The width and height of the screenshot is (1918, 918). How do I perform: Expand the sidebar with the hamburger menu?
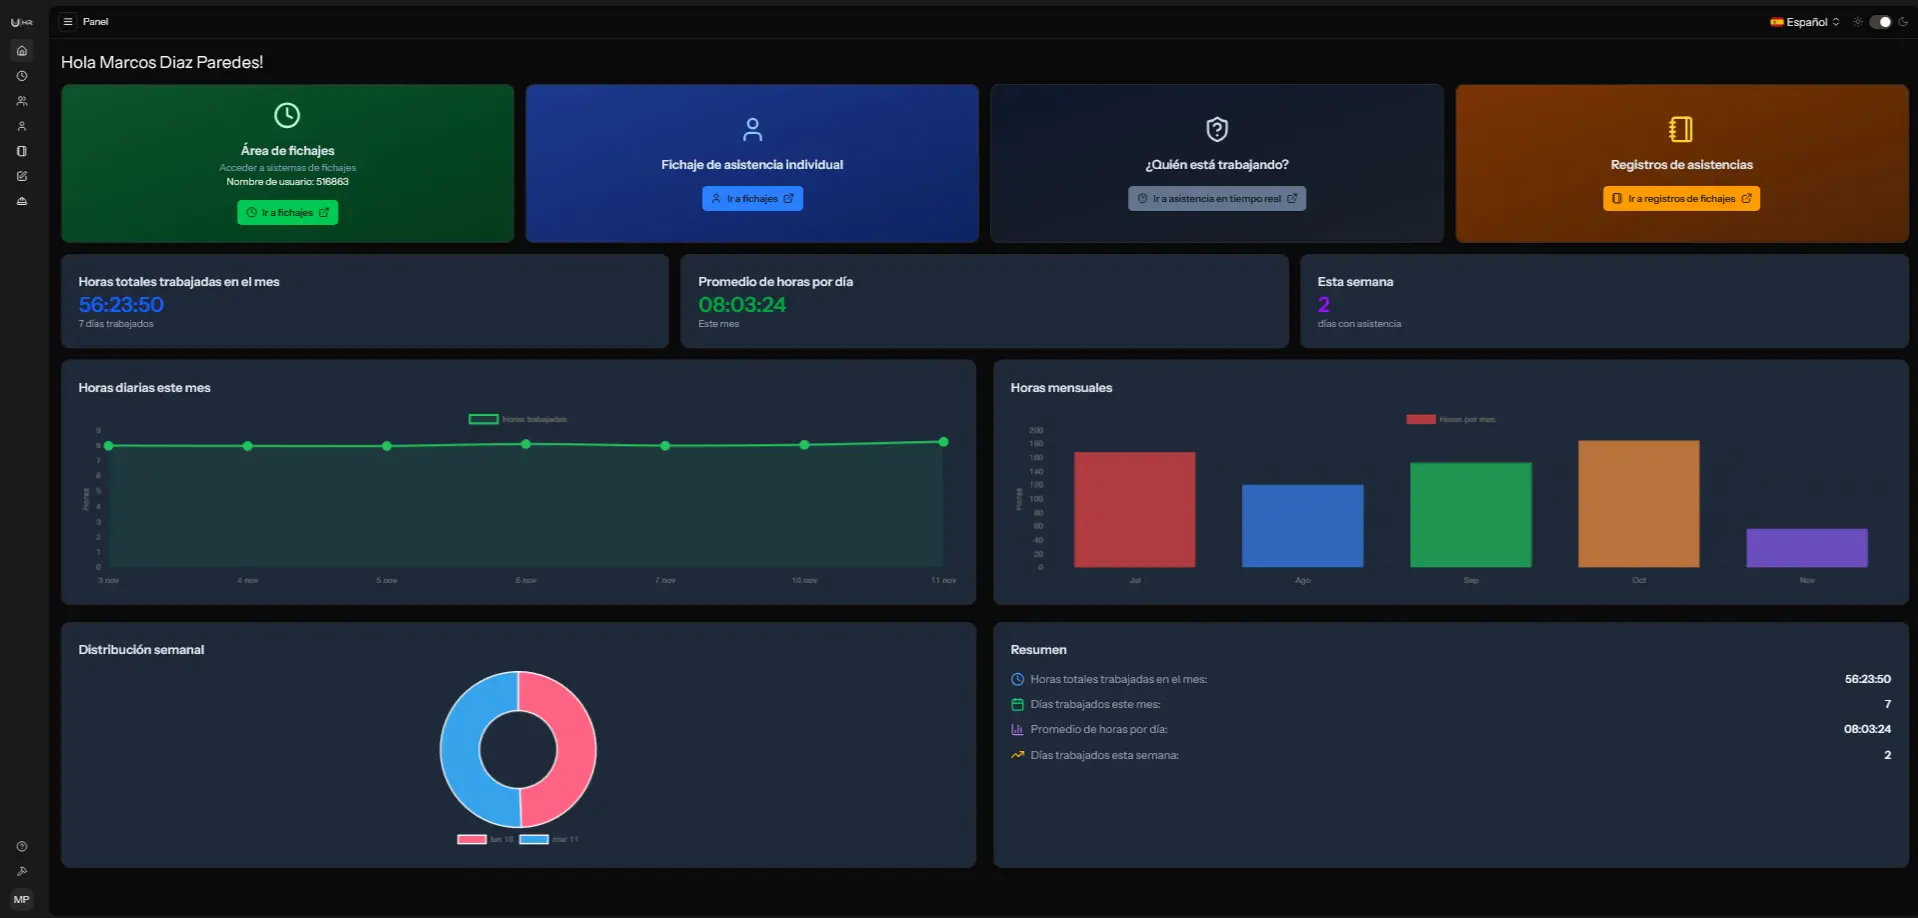coord(67,20)
